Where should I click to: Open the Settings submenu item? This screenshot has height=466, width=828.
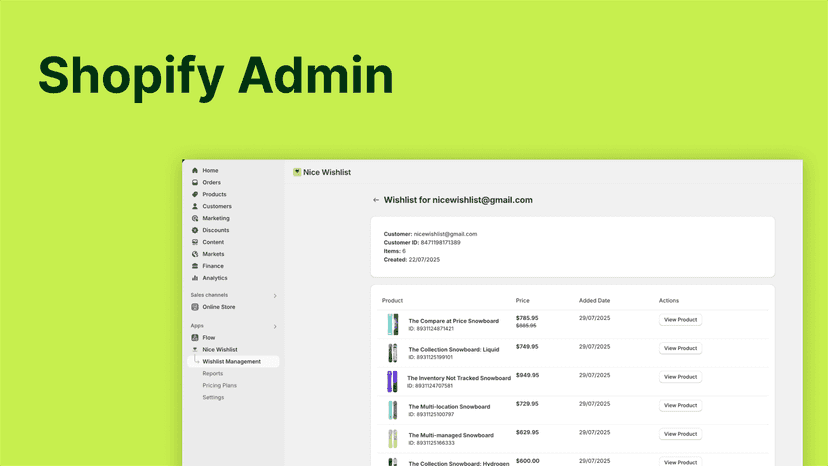[213, 397]
